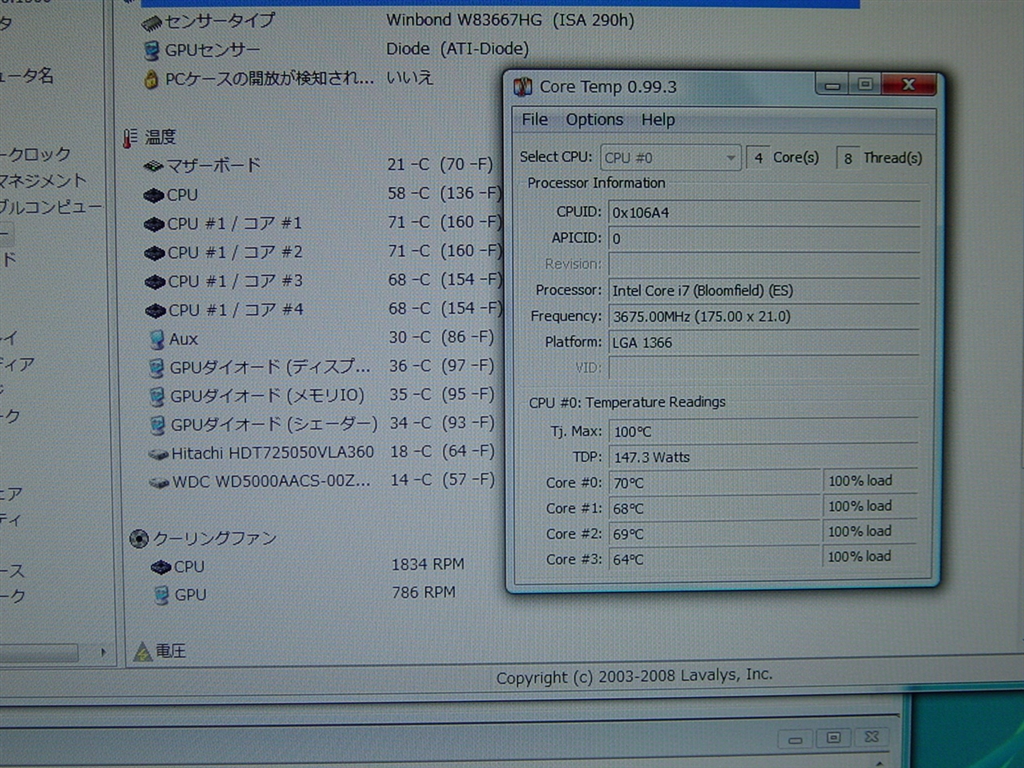Viewport: 1024px width, 768px height.
Task: Click the motherboard icon in temperature list
Action: (153, 166)
